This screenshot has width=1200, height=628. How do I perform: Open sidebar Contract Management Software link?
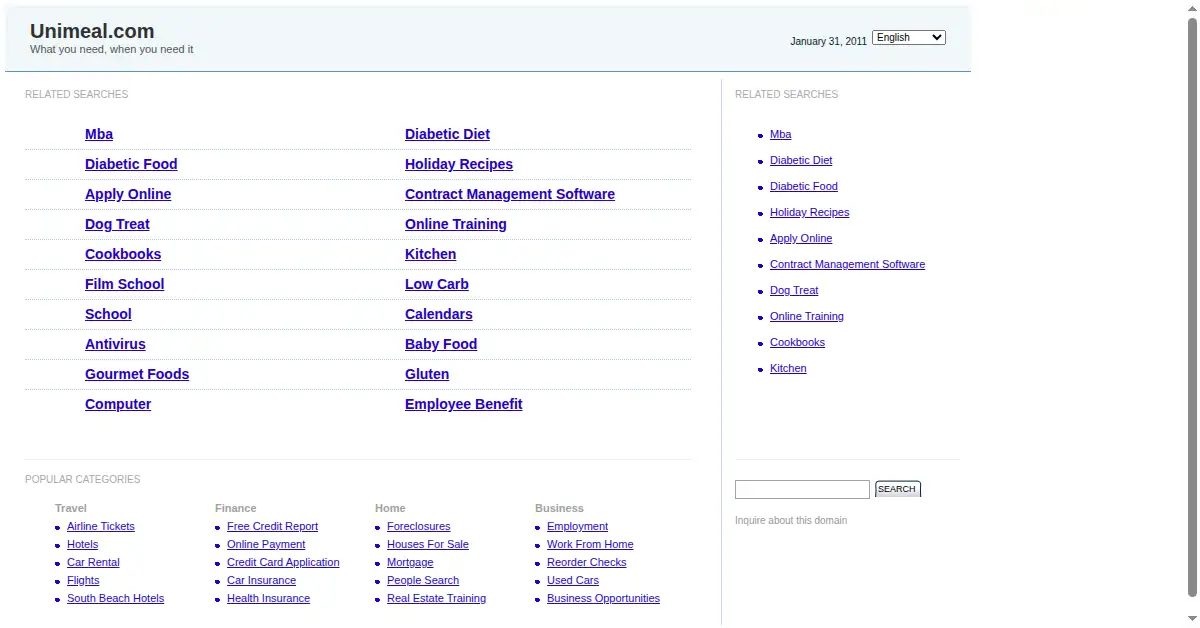pos(848,264)
